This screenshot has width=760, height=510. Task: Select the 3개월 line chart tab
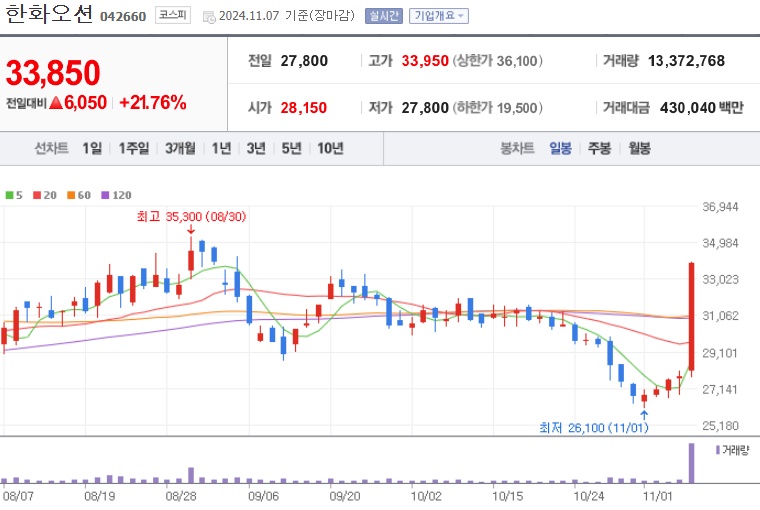click(x=180, y=148)
